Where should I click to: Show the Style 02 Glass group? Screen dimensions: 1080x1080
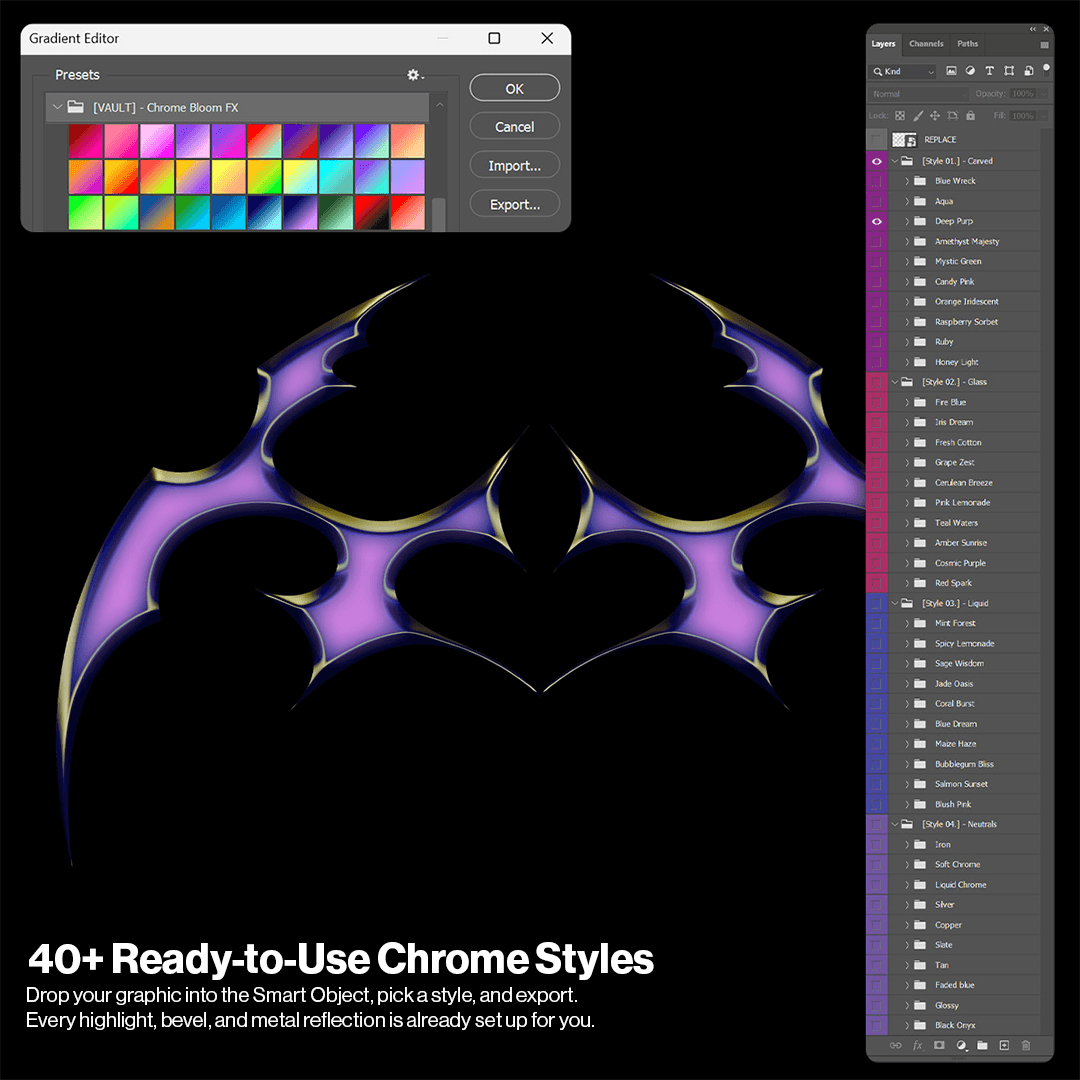pyautogui.click(x=877, y=382)
